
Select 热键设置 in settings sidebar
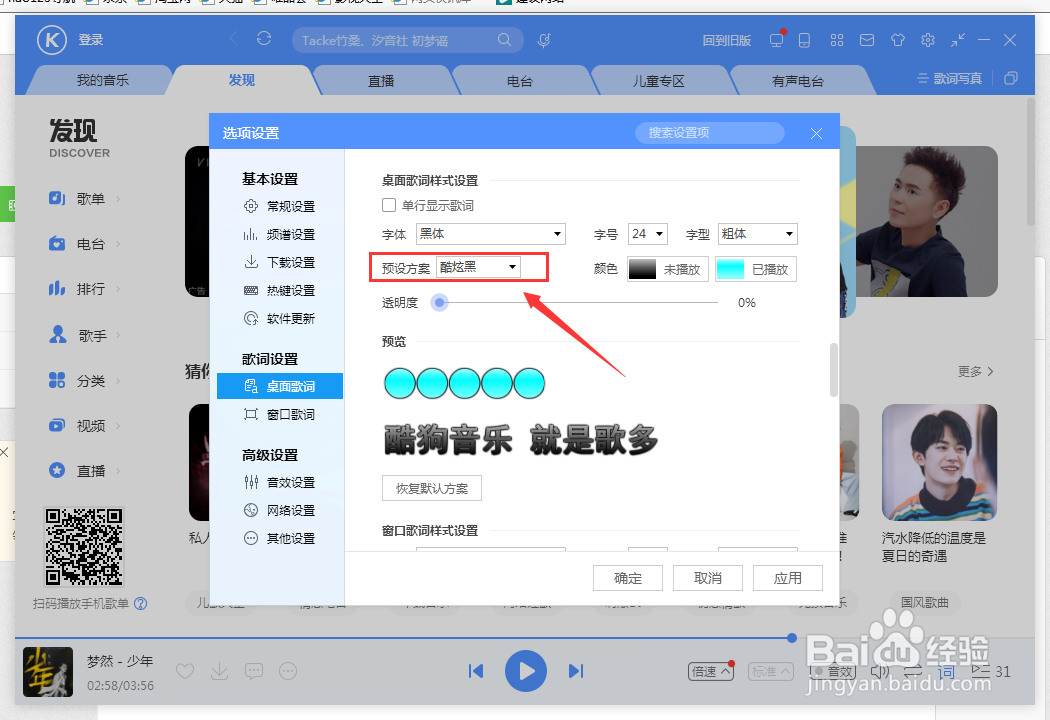click(x=280, y=291)
